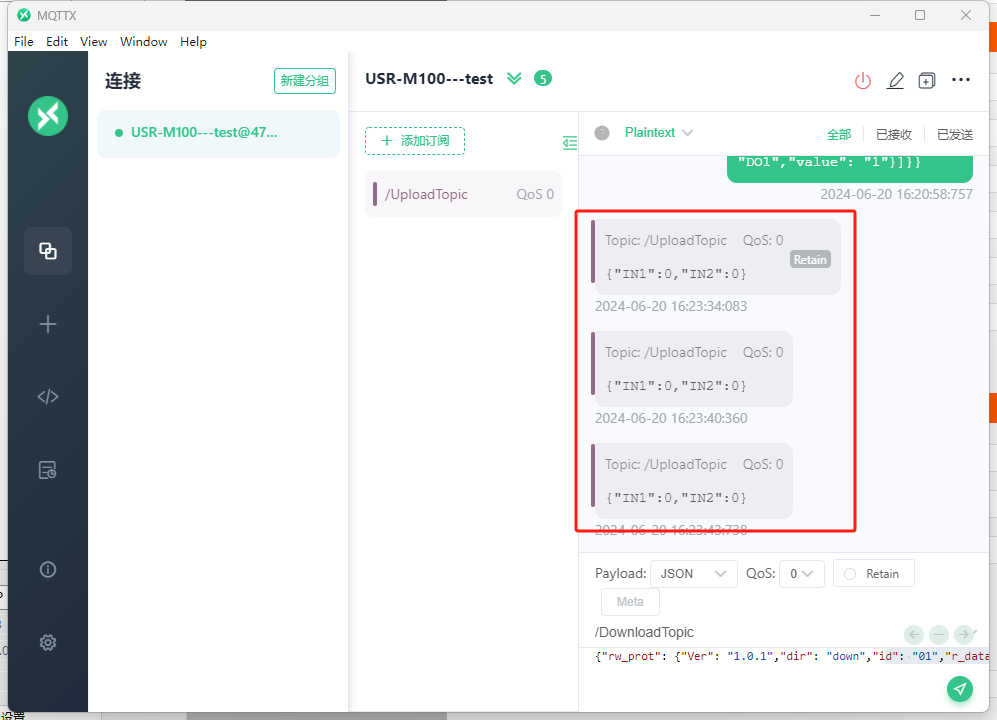Image resolution: width=997 pixels, height=720 pixels.
Task: Click the /DownloadTopic topic input field
Action: coord(740,633)
